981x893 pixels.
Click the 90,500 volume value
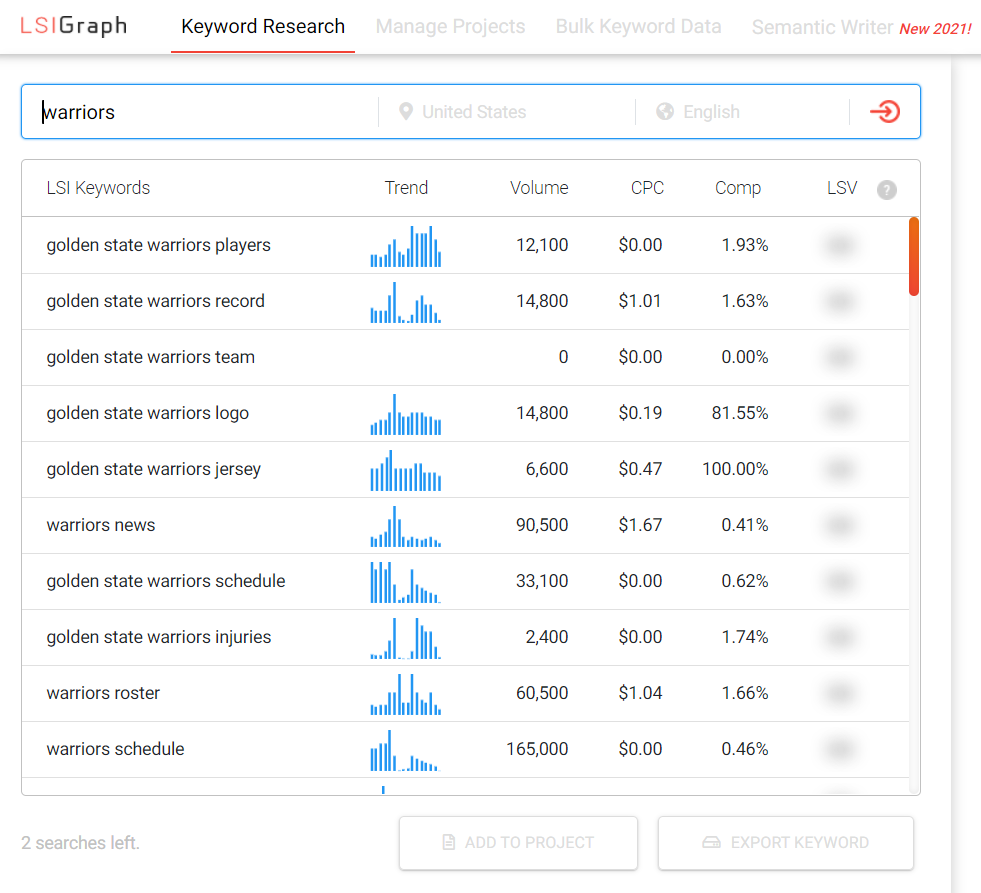click(542, 525)
